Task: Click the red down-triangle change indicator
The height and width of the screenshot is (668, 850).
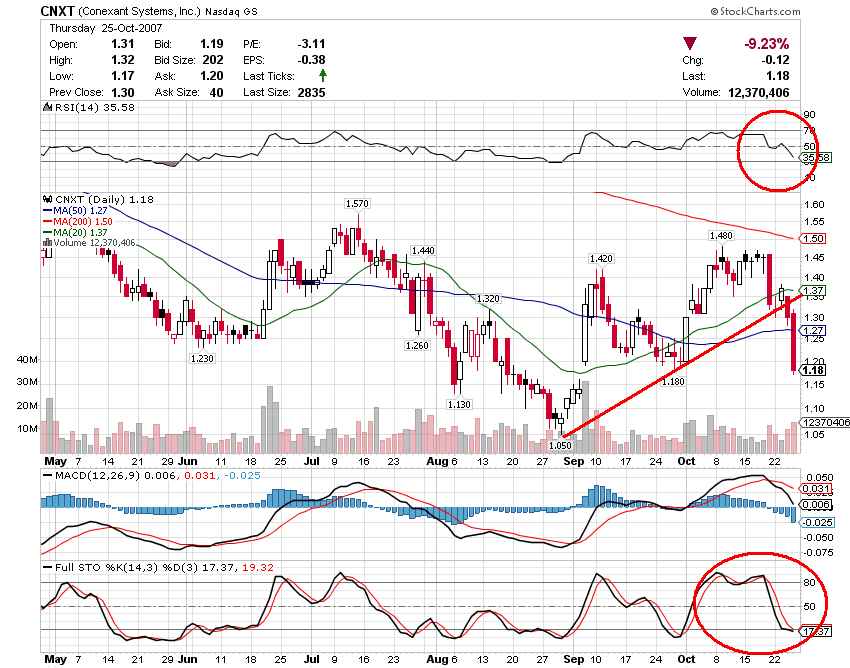Action: click(690, 43)
